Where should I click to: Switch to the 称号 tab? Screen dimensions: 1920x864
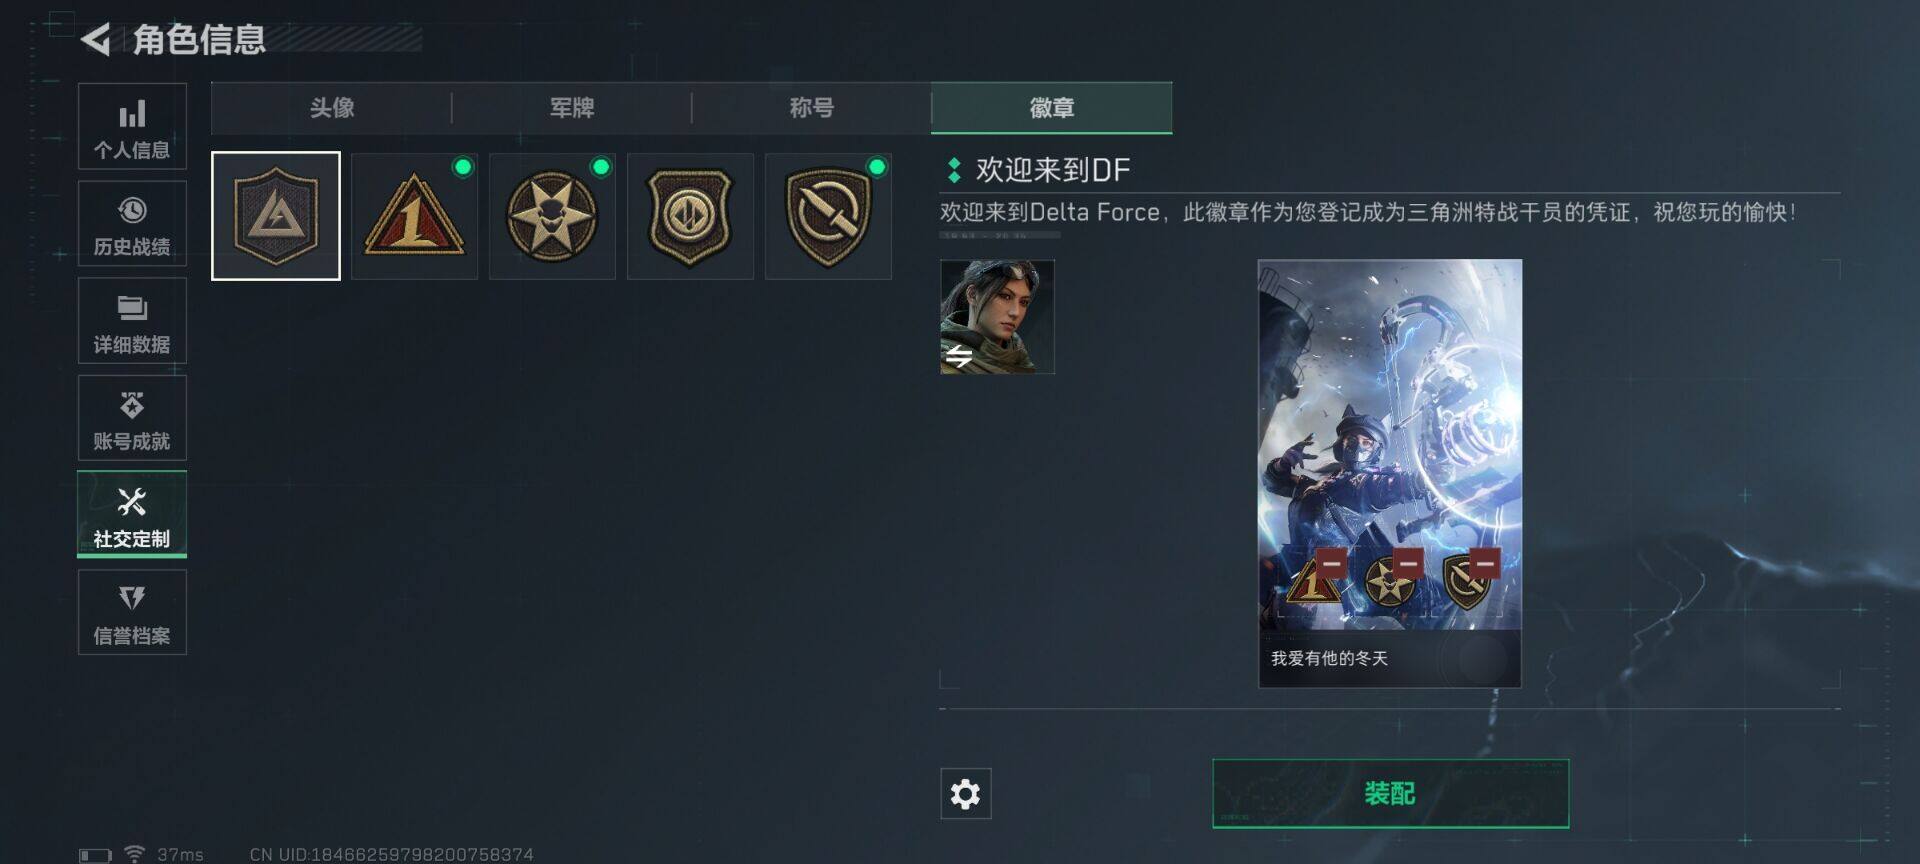(811, 108)
